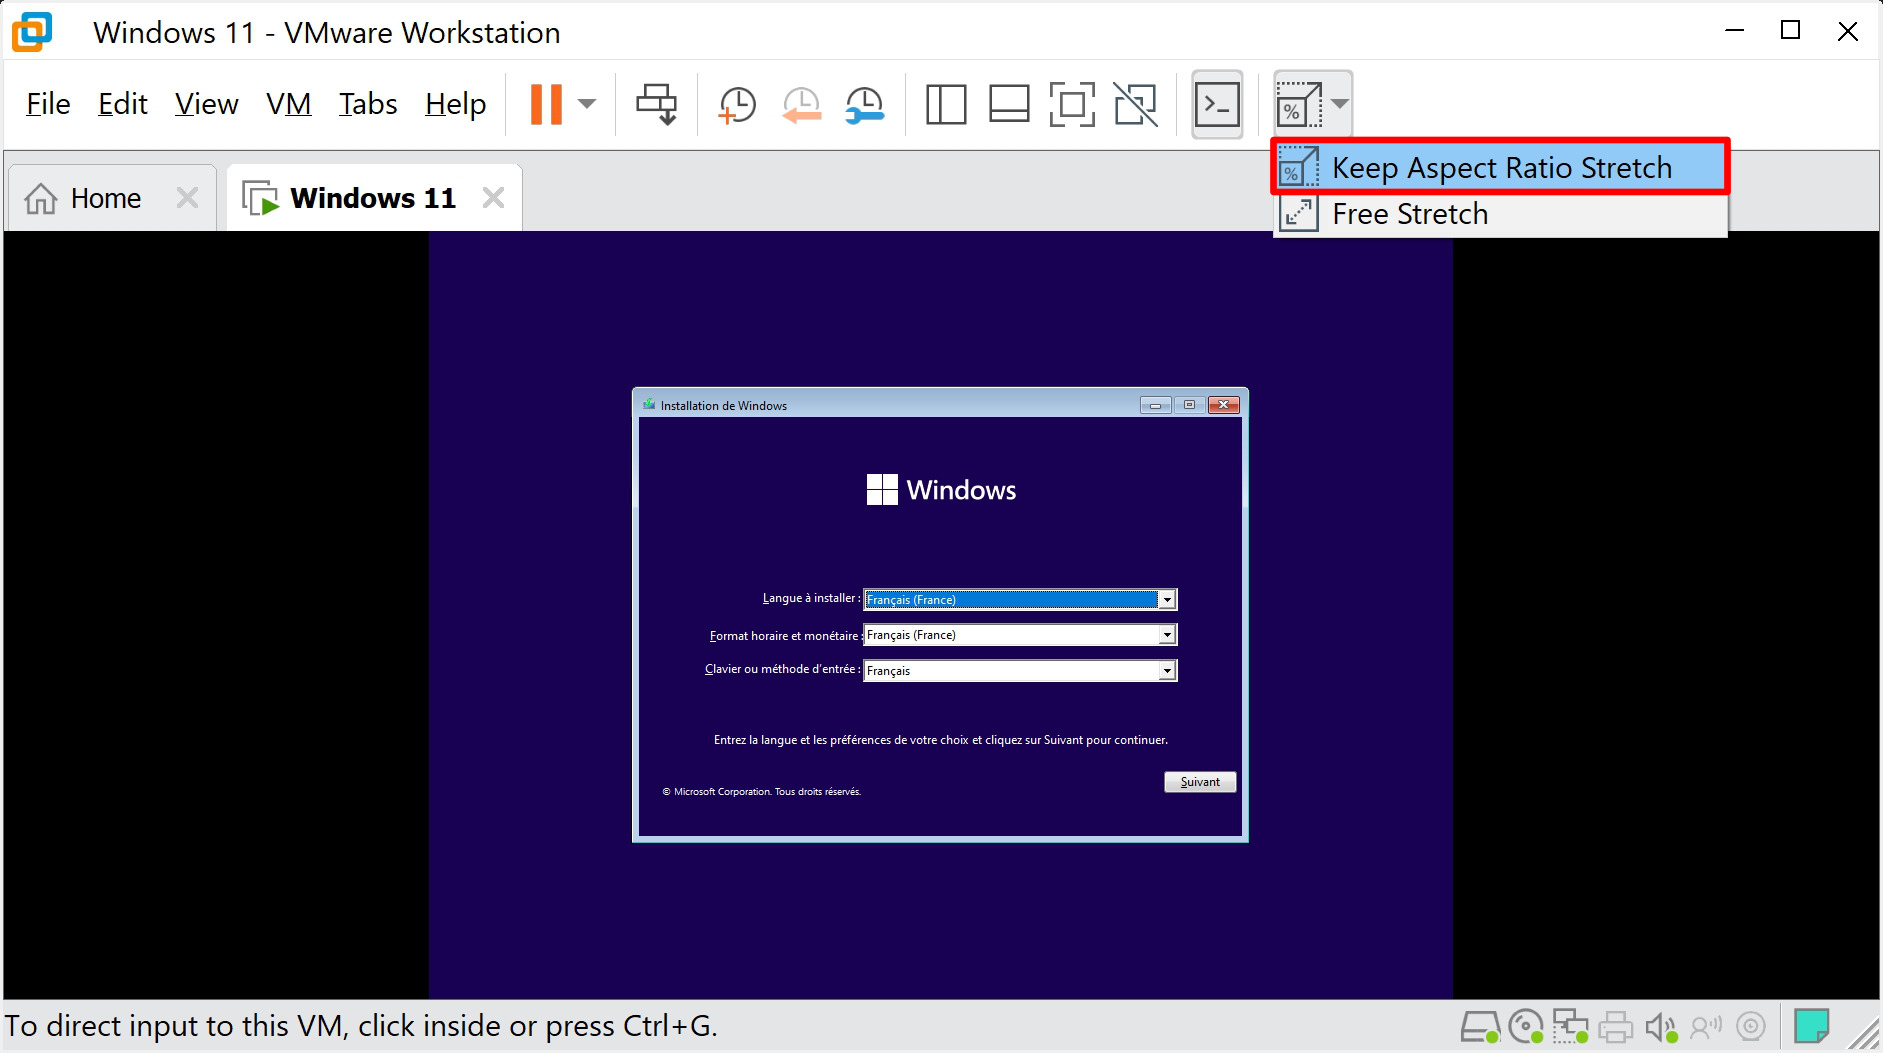Toggle the library sidebar panel
Viewport: 1883px width, 1053px height.
[946, 104]
